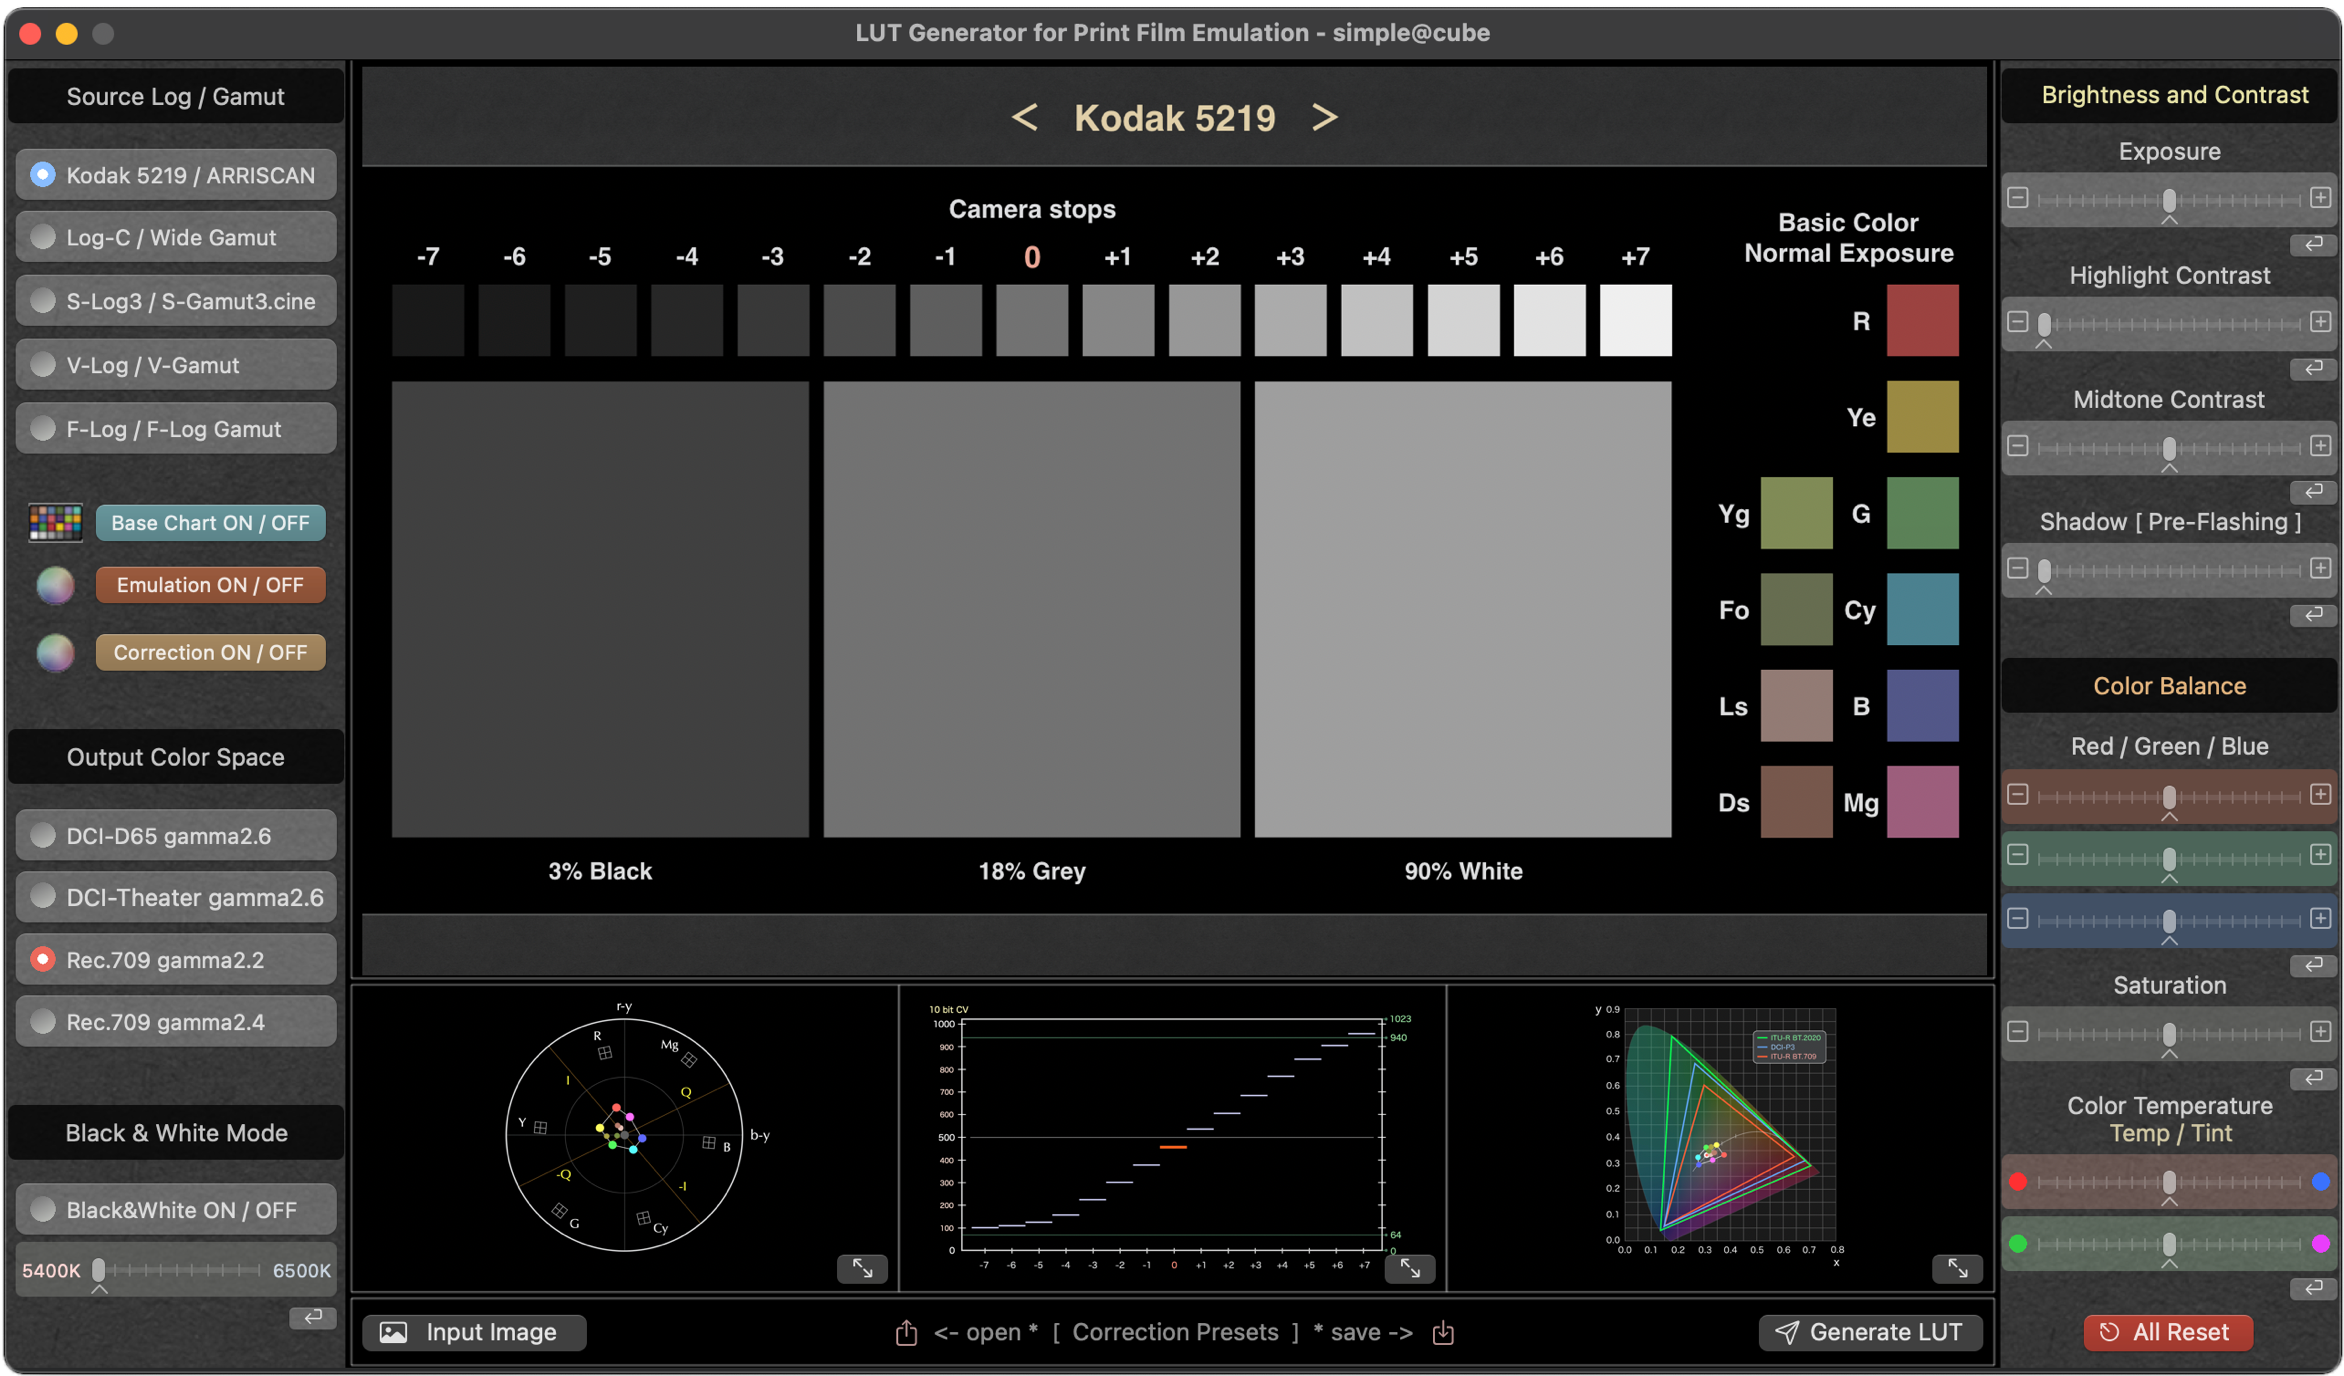Click the red R color swatch
The width and height of the screenshot is (2344, 1376).
point(1922,321)
